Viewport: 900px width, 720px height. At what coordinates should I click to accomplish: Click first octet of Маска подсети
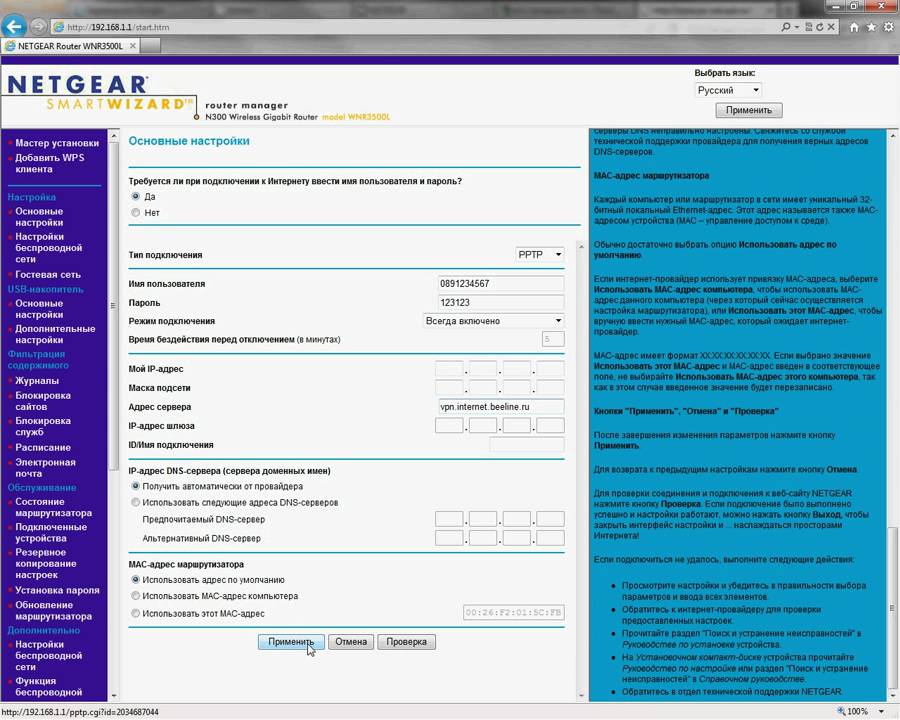449,388
